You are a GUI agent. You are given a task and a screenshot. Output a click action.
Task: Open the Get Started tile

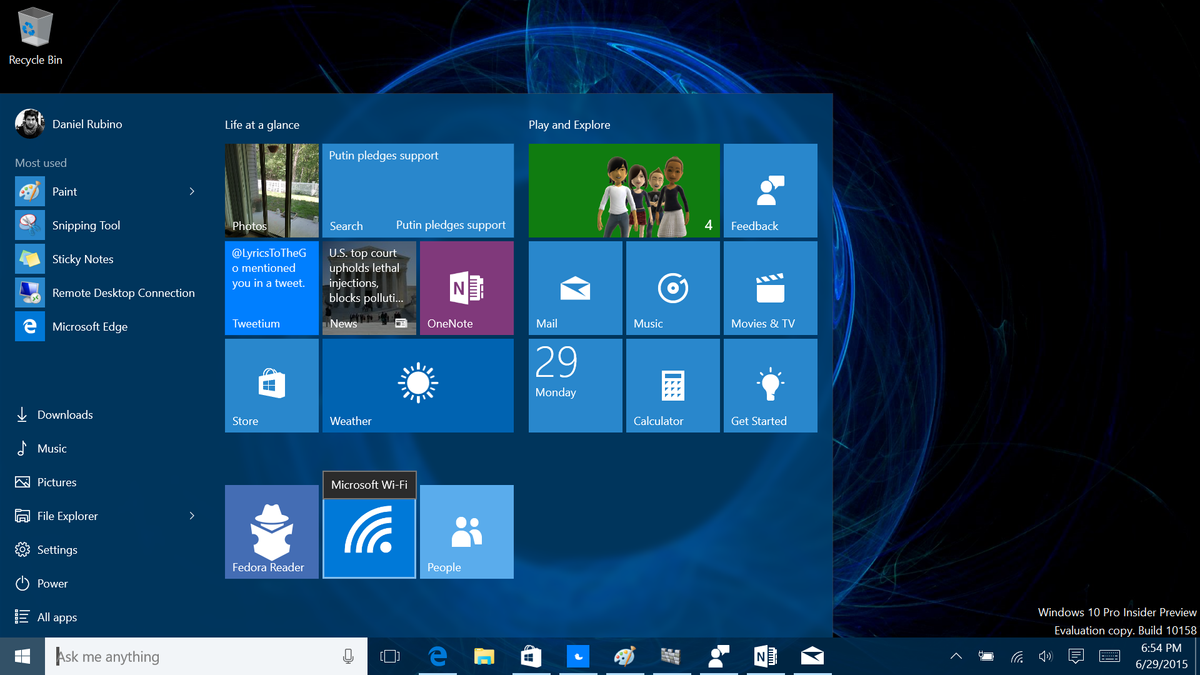coord(770,386)
